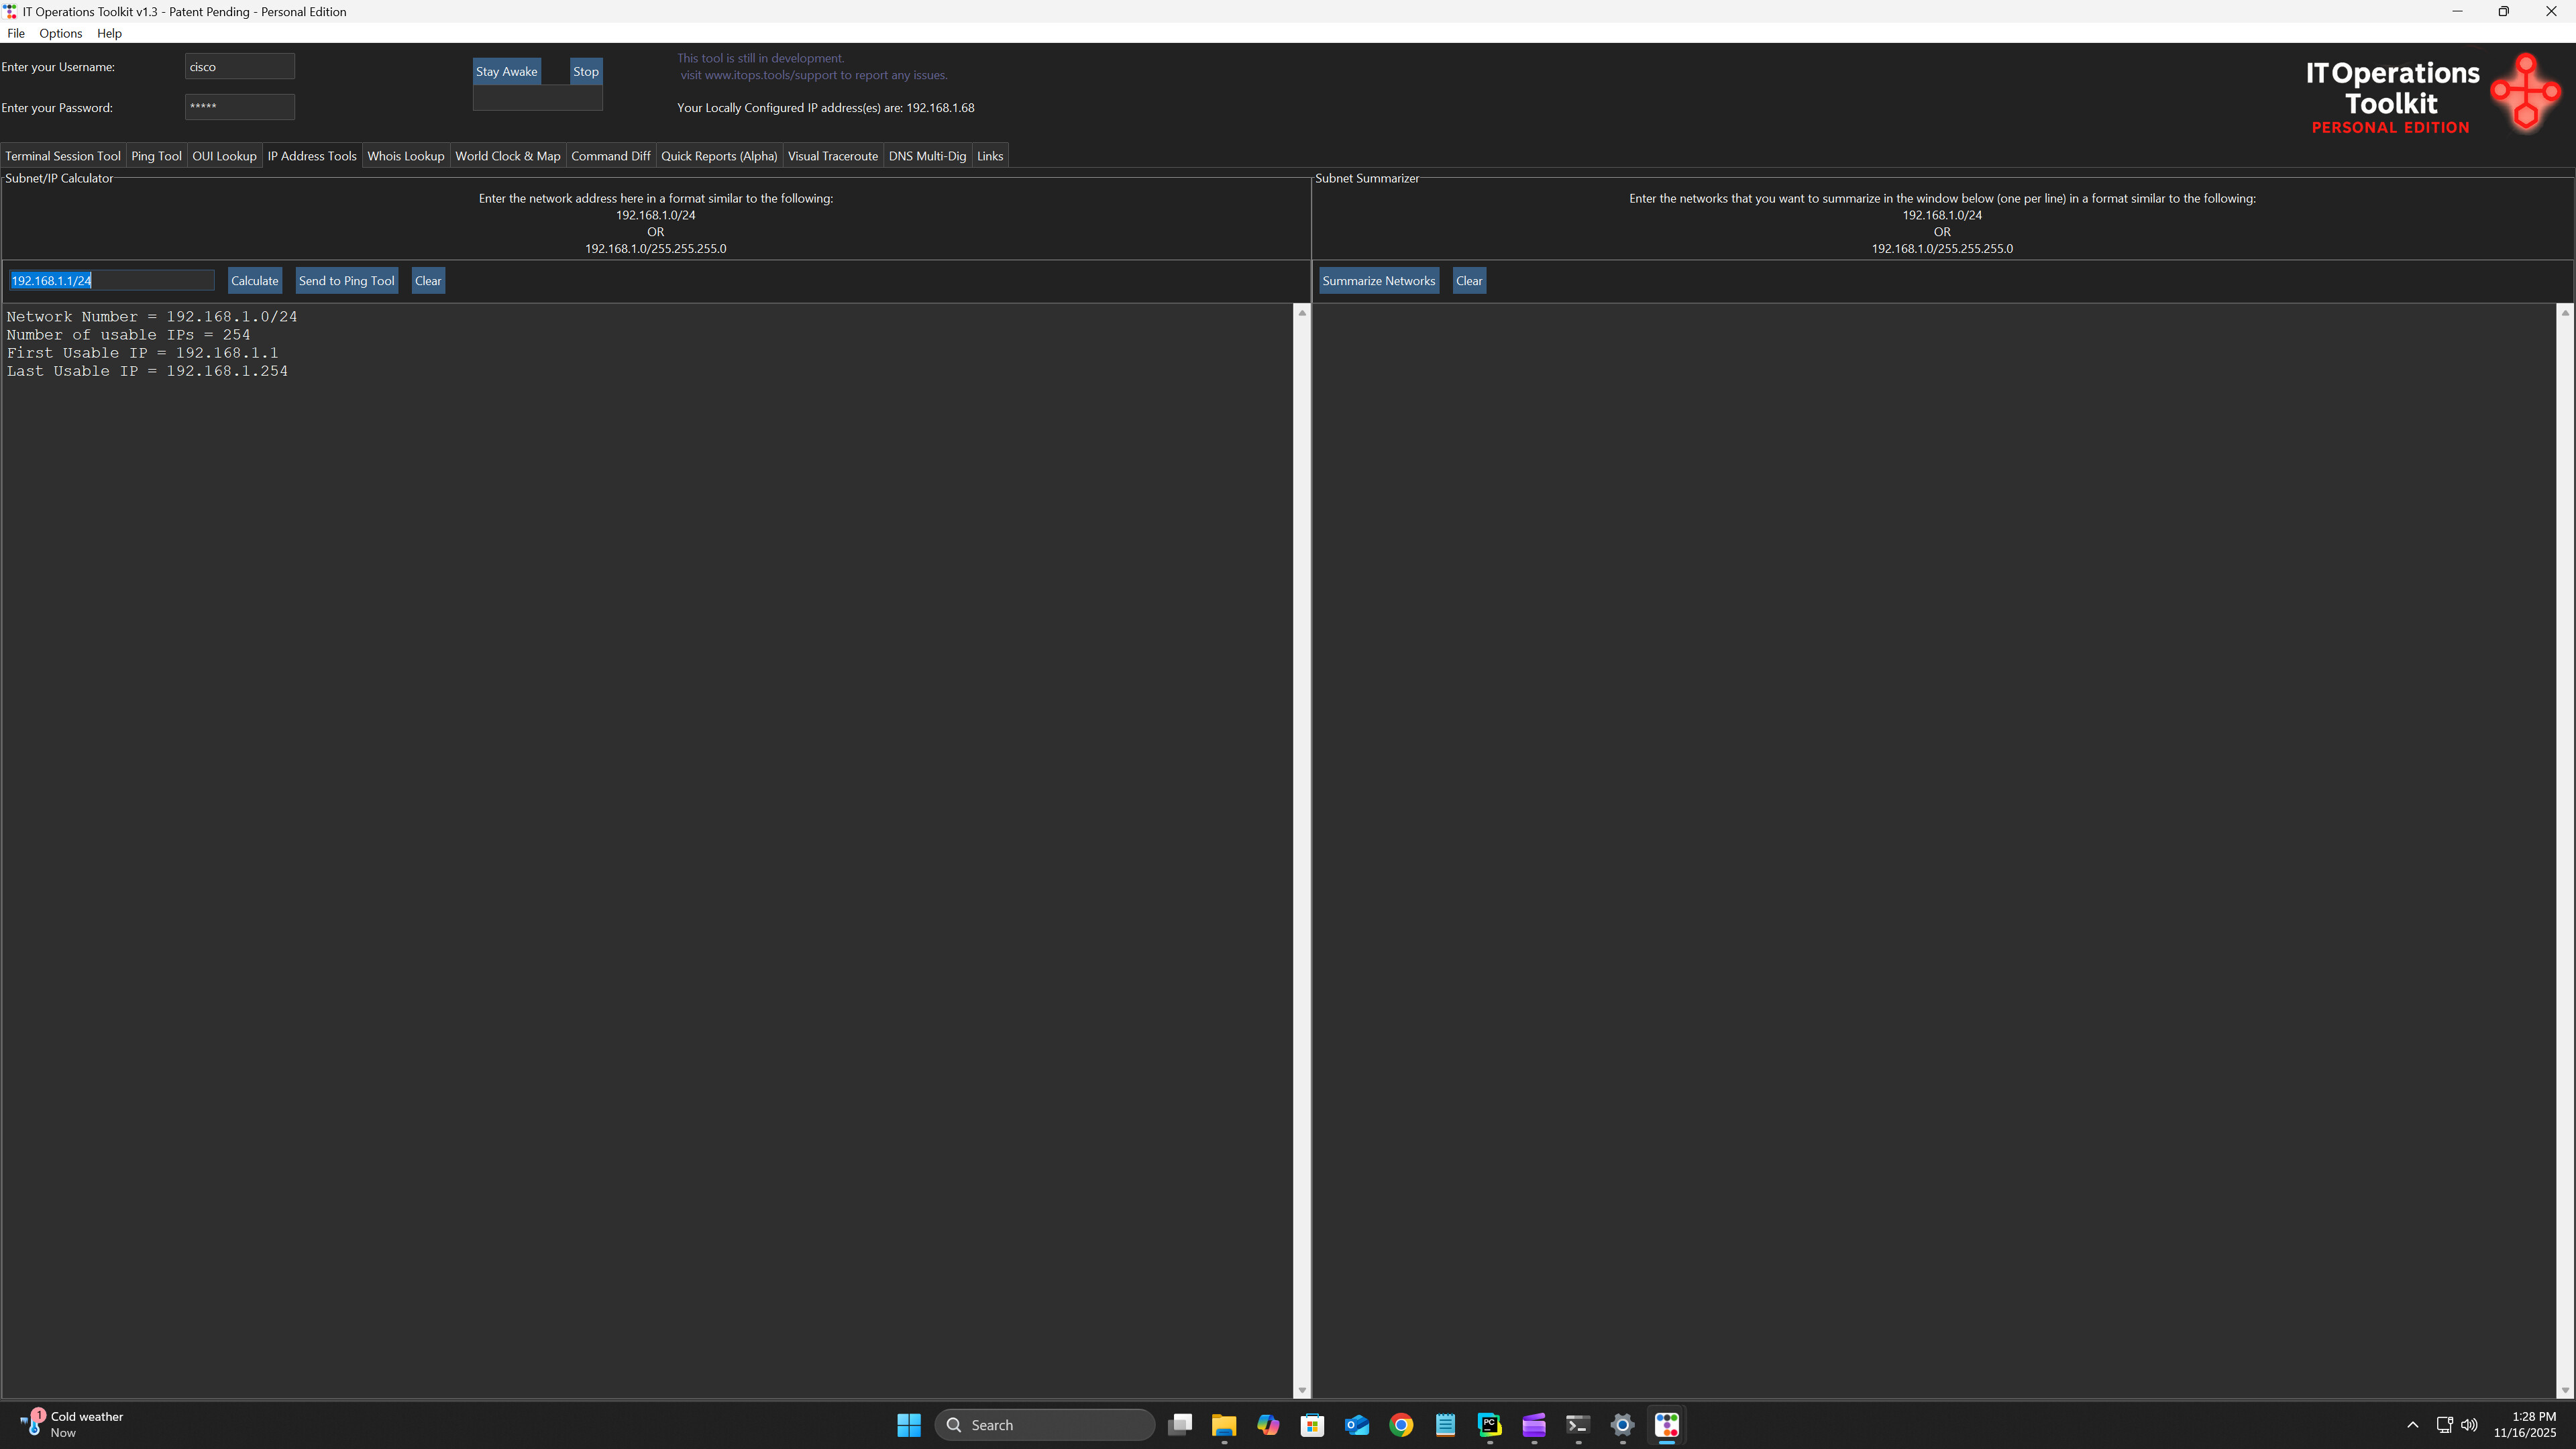Open the Options menu
This screenshot has width=2576, height=1449.
tap(60, 33)
